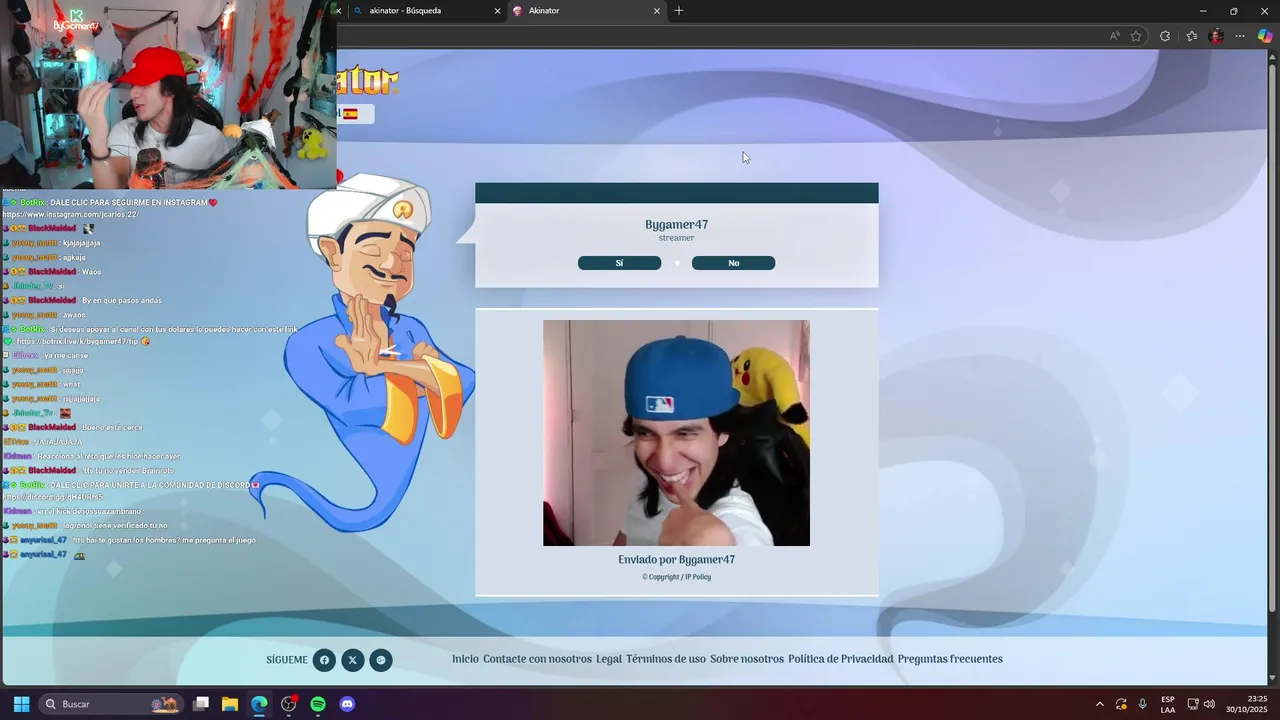The height and width of the screenshot is (720, 1280).
Task: Open the Spanish flag language selector
Action: click(x=355, y=114)
